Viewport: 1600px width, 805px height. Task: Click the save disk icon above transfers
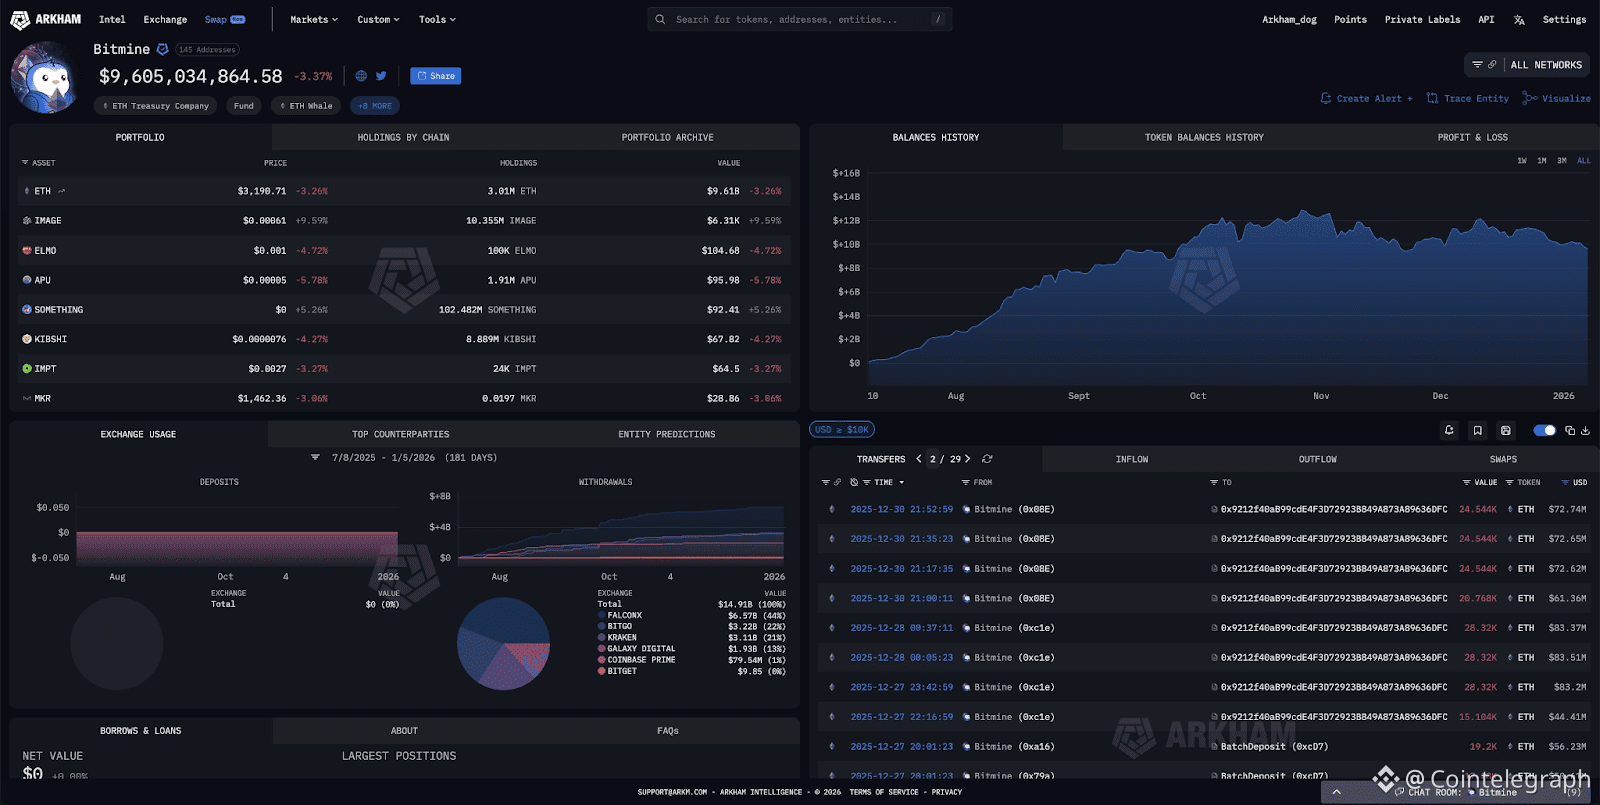[1505, 430]
